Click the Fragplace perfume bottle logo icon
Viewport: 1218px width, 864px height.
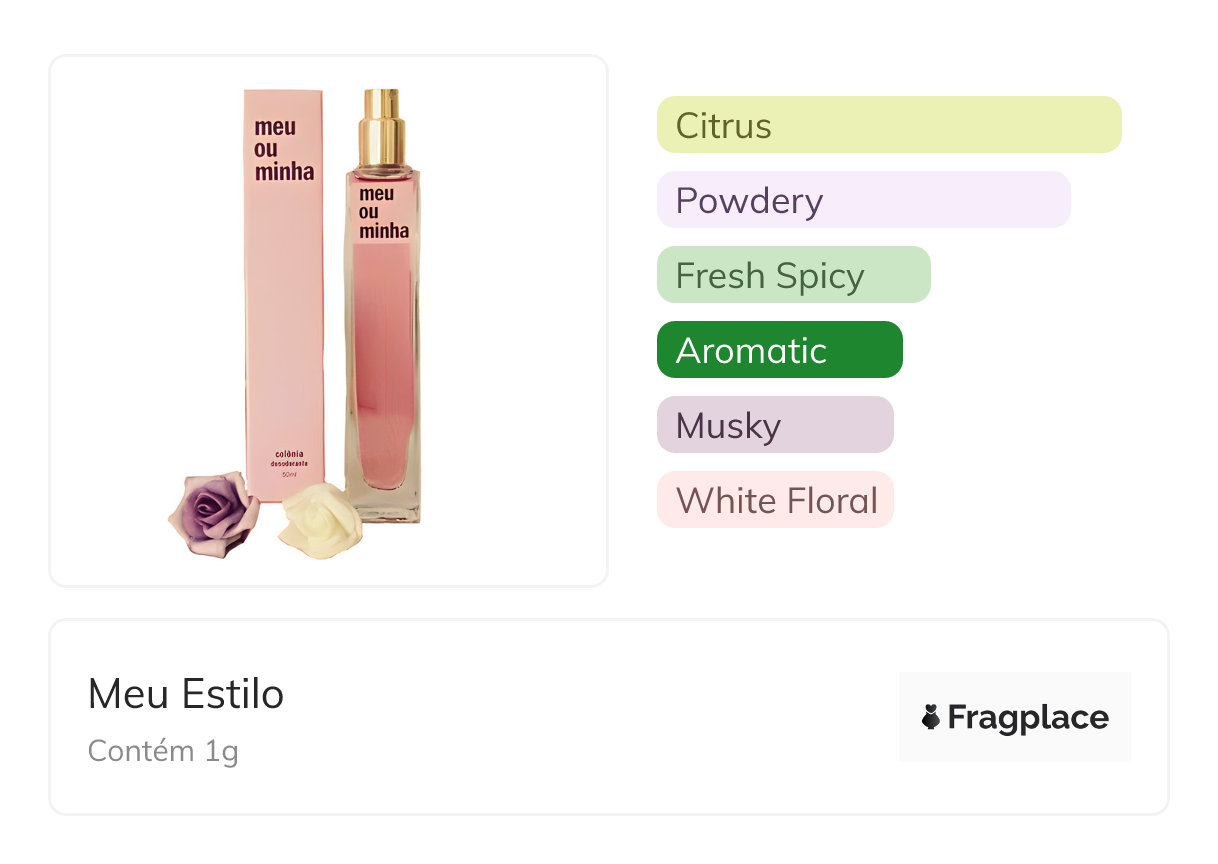(931, 717)
